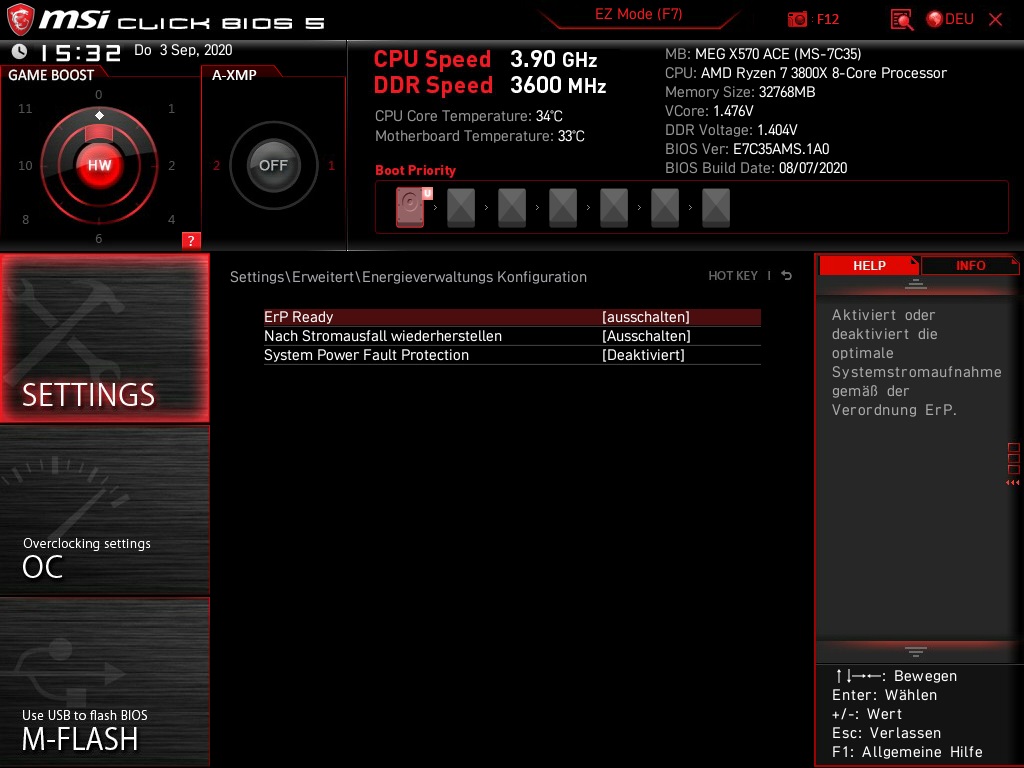
Task: Click the Boot Priority heading
Action: point(415,170)
